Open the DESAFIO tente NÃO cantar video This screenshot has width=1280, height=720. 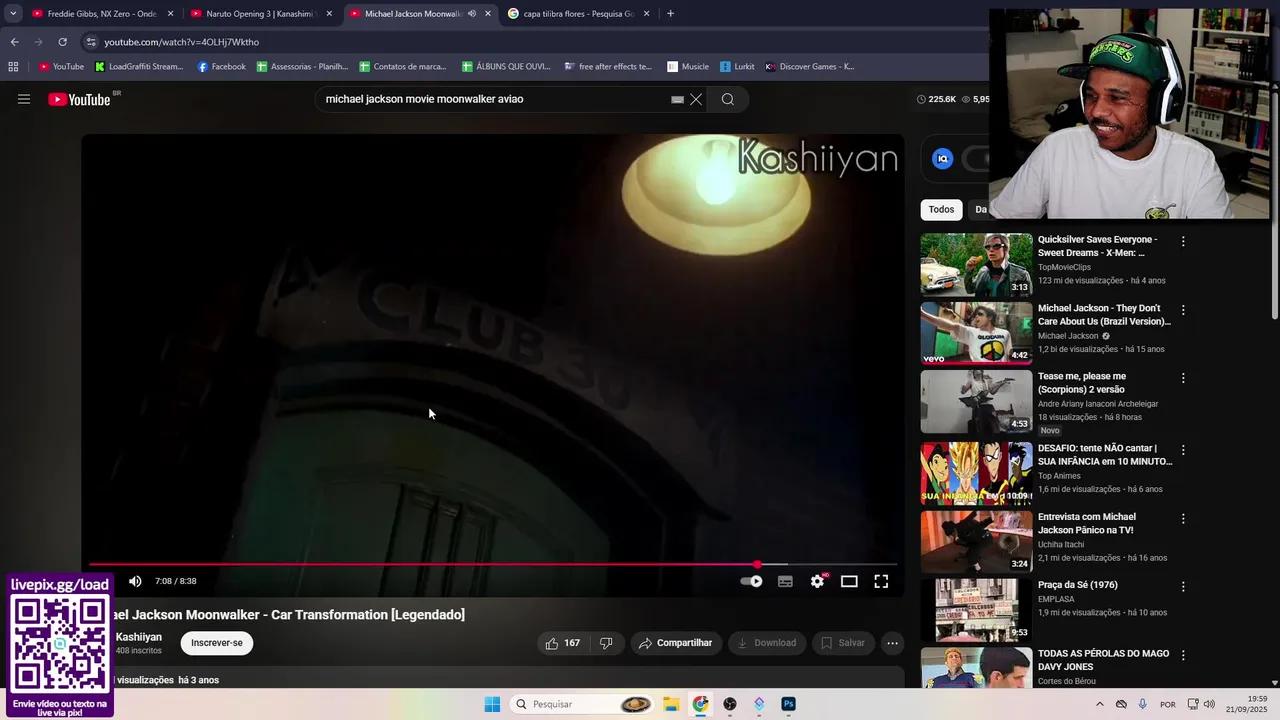point(1105,455)
